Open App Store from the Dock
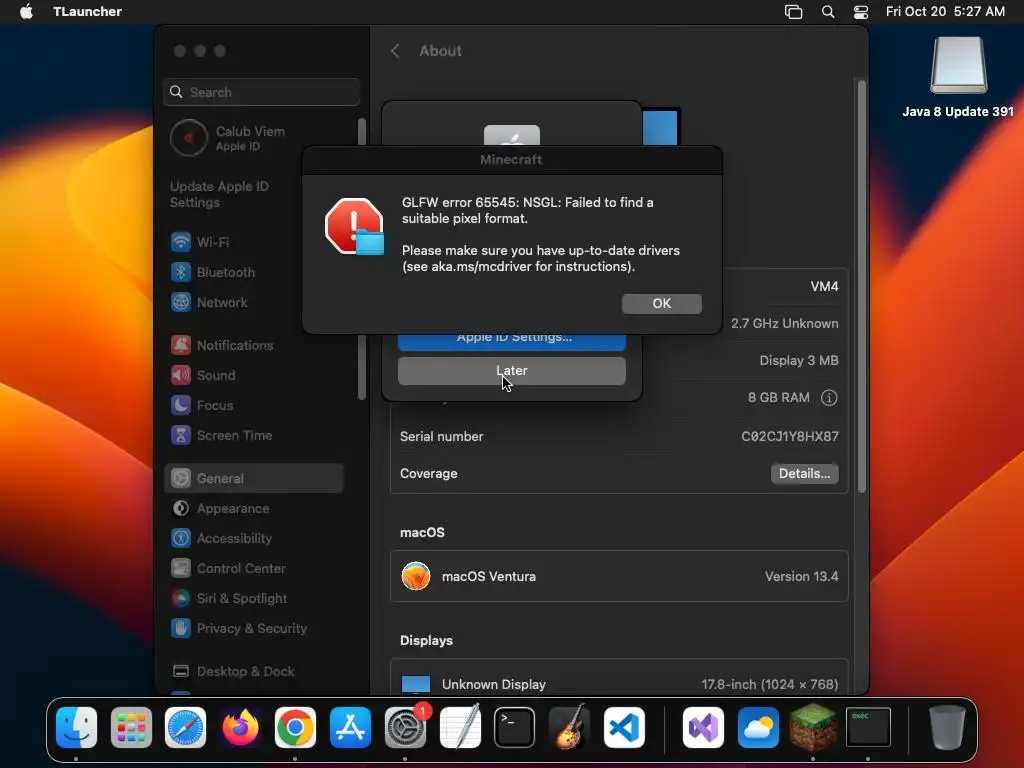 (x=350, y=727)
